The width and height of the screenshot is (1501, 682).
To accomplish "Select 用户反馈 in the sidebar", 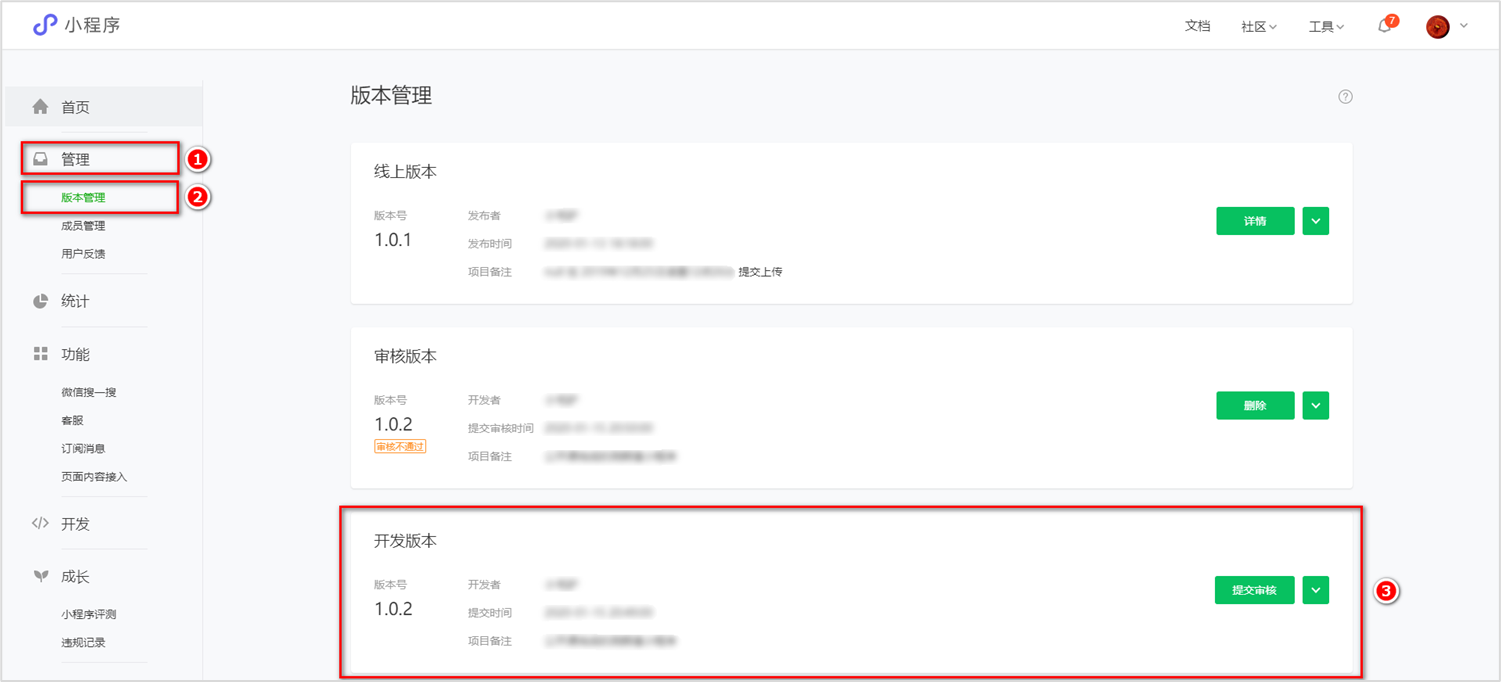I will coord(83,254).
